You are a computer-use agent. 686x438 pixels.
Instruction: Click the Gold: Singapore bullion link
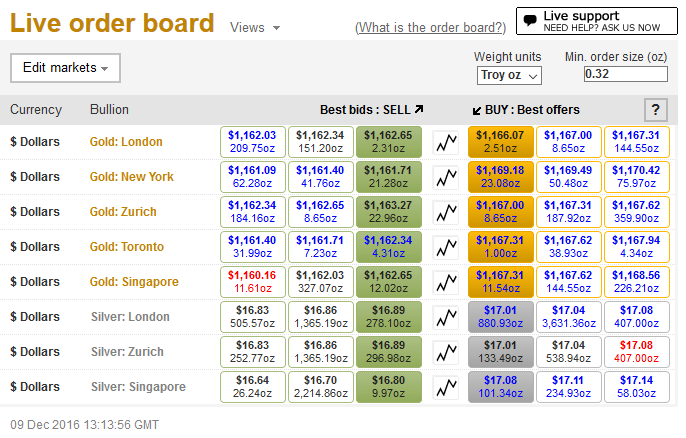(134, 282)
